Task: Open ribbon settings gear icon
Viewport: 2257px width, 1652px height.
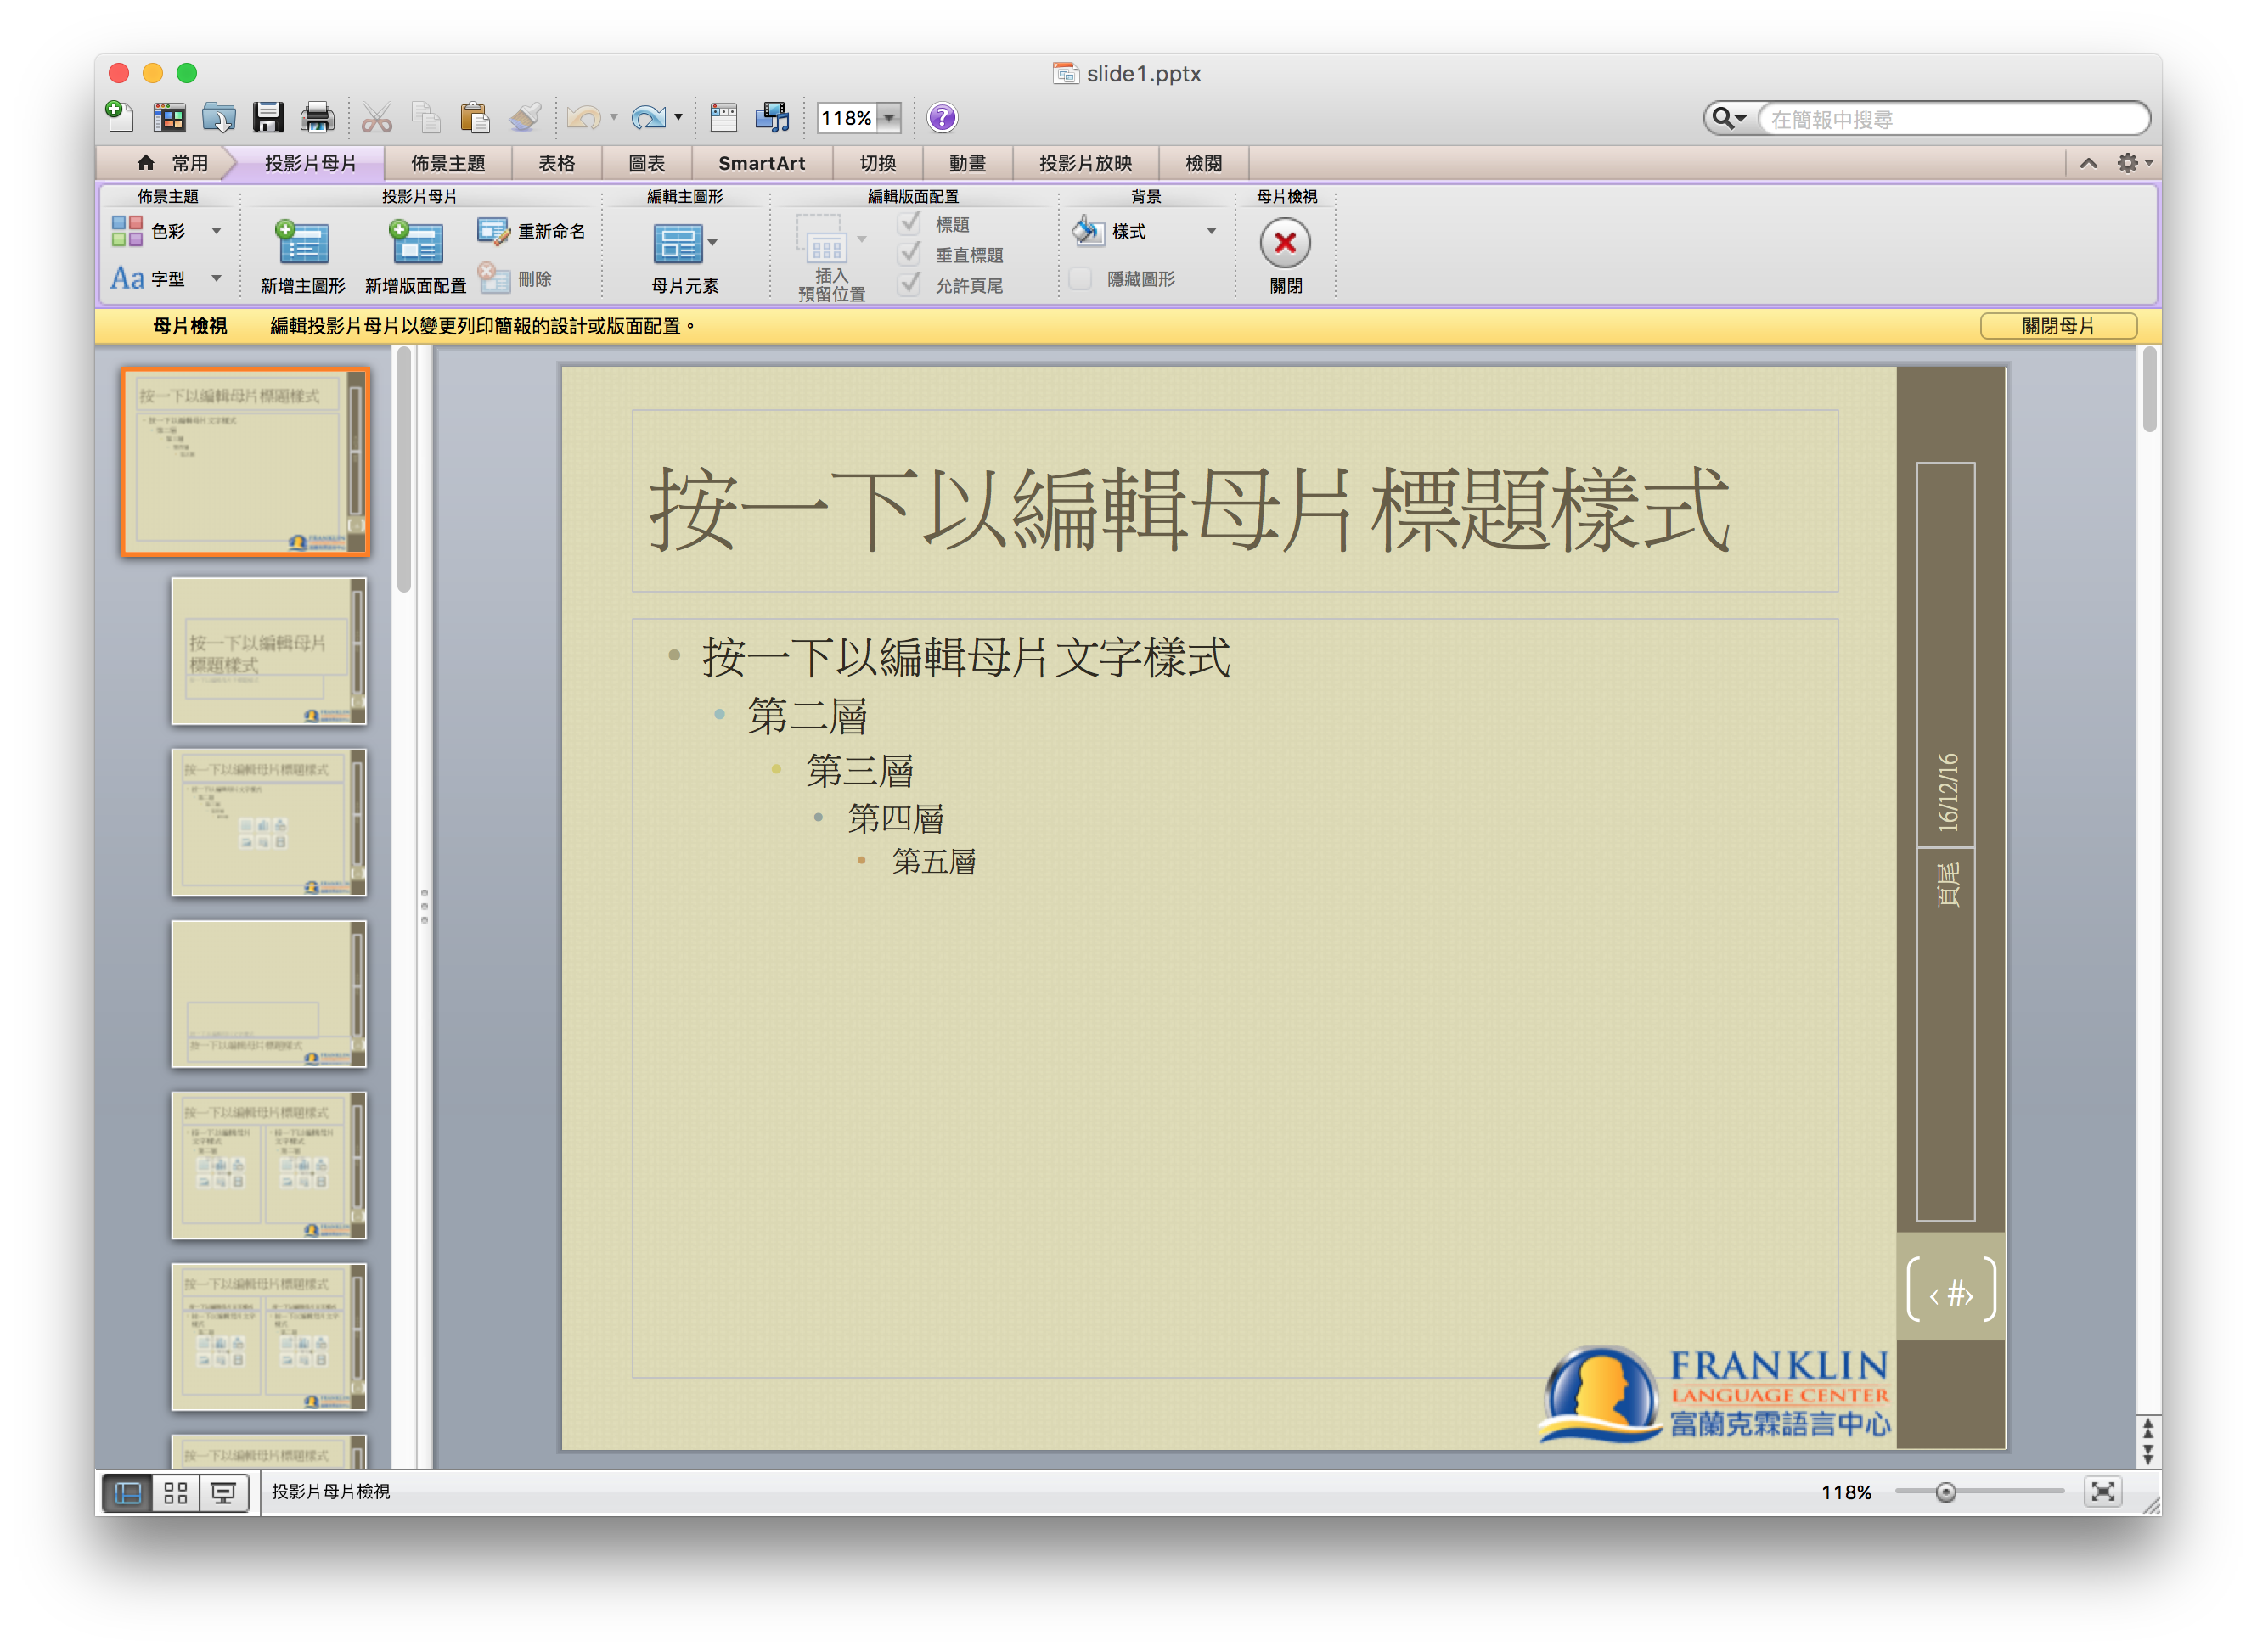Action: coord(2133,163)
